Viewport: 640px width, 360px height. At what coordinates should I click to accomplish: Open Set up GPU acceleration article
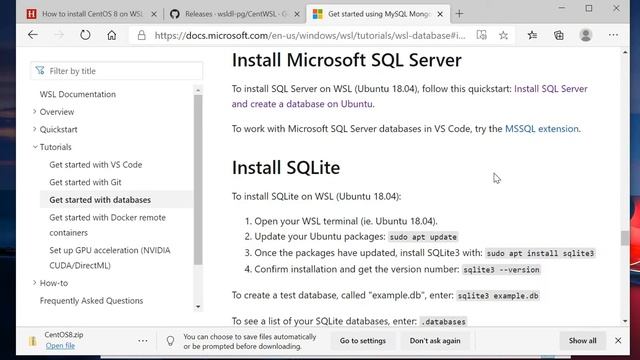pos(110,258)
